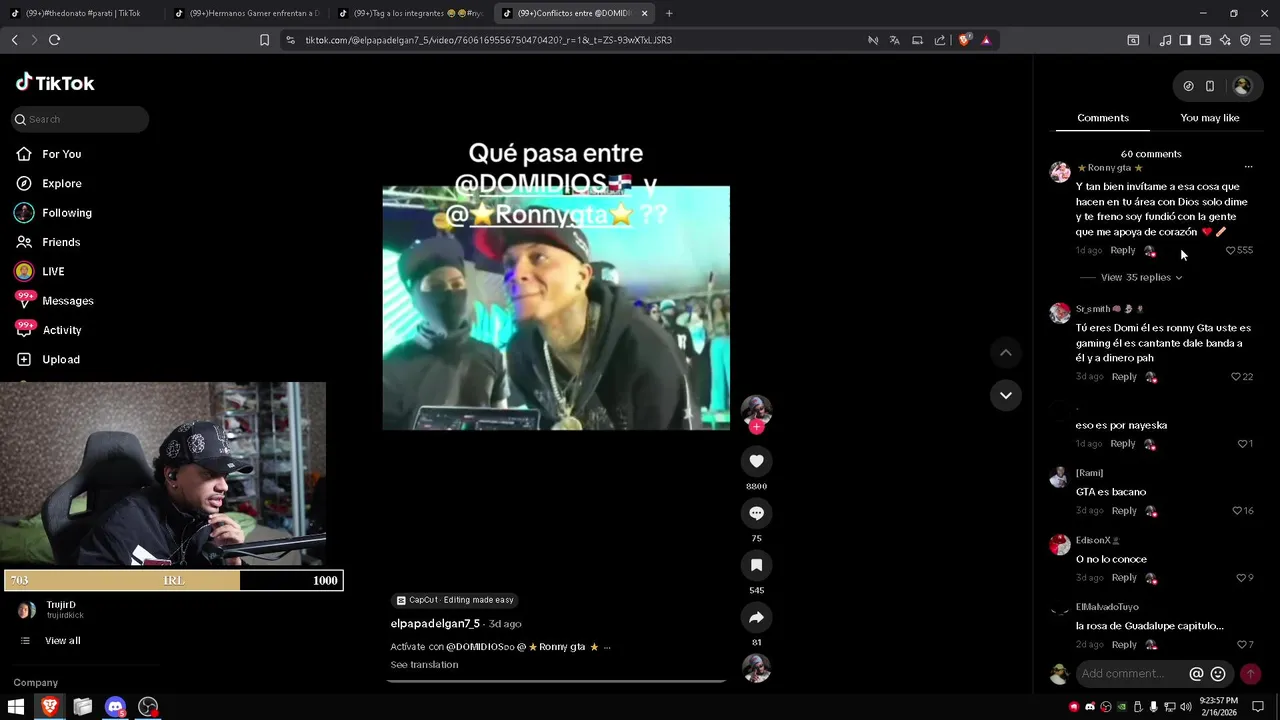Image resolution: width=1280 pixels, height=720 pixels.
Task: Click the phone app icon near profile avatar
Action: pos(1210,86)
